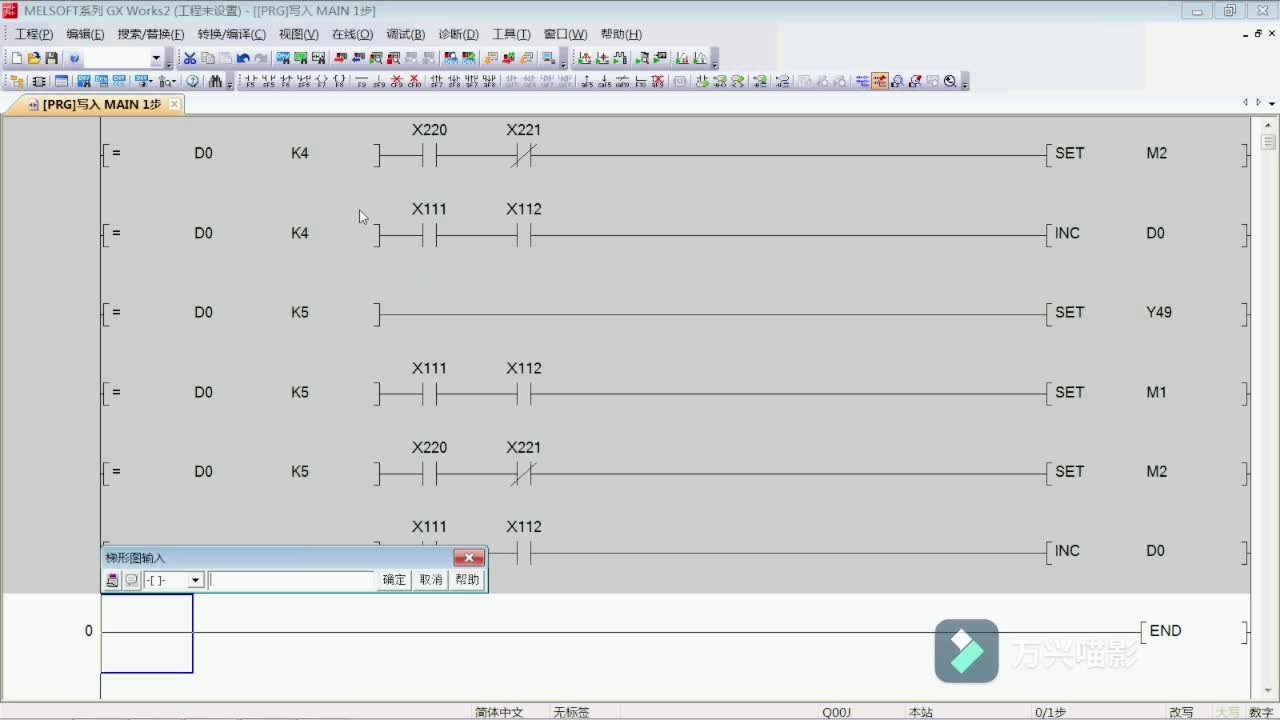Insert normally open contact F5 icon
The image size is (1280, 720).
point(250,81)
